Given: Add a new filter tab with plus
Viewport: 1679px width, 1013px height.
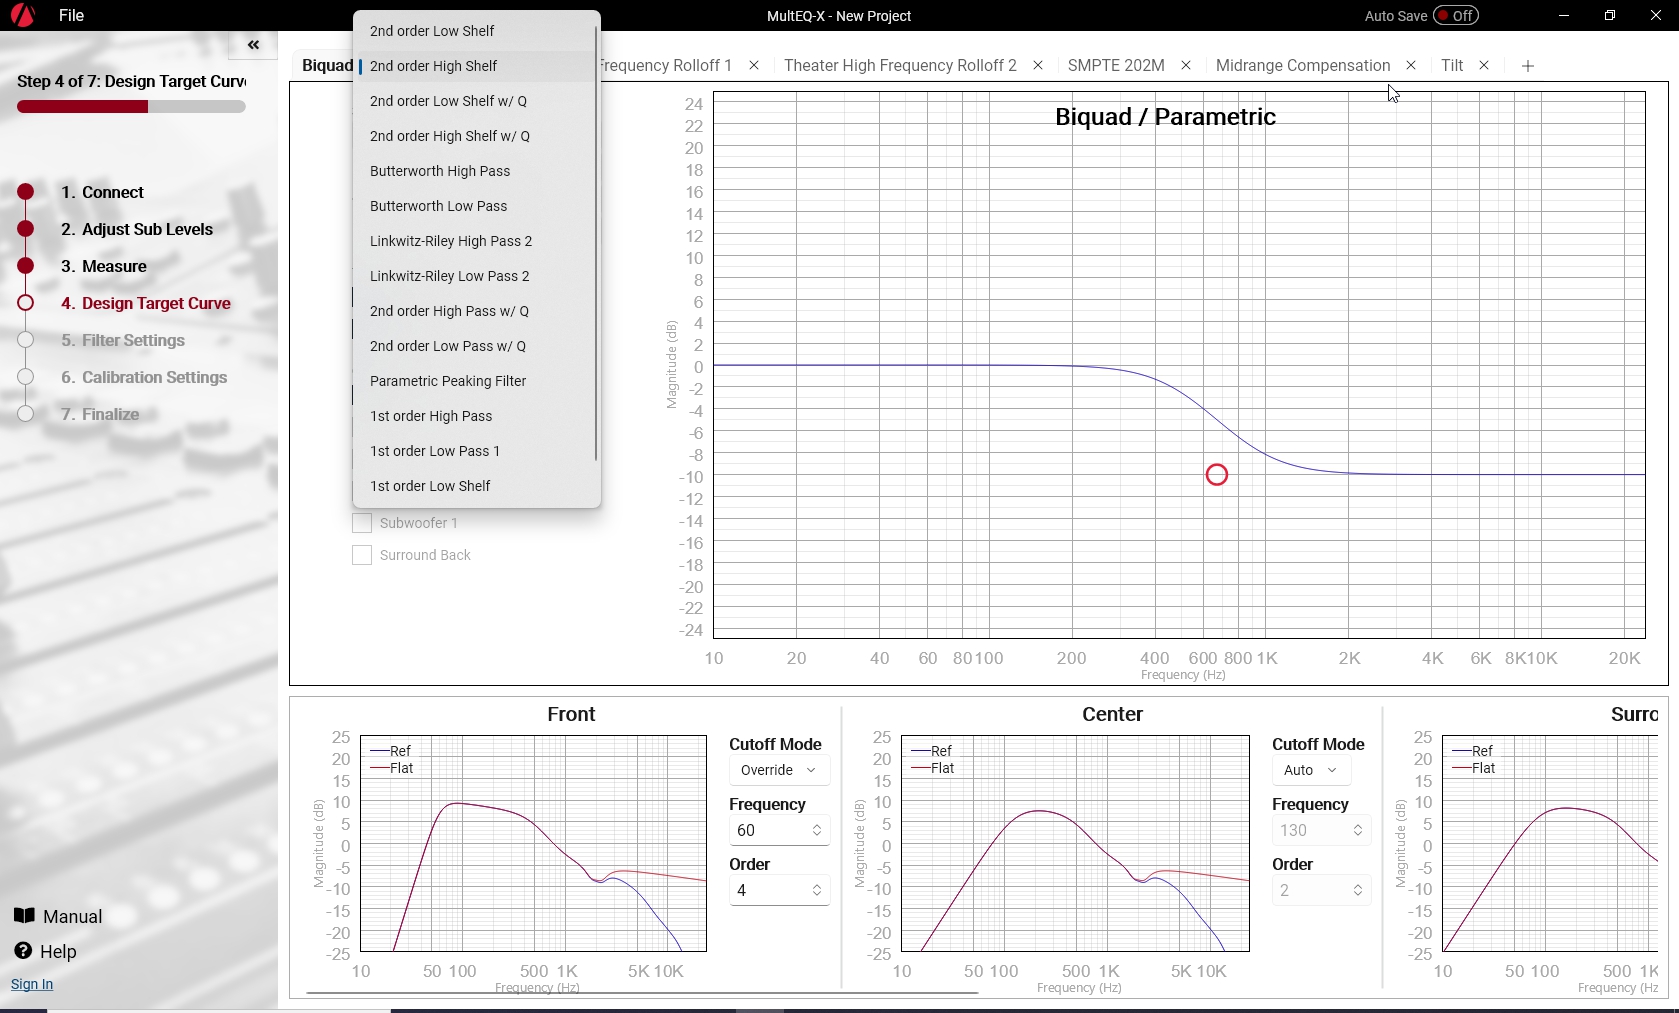Looking at the screenshot, I should (x=1527, y=66).
